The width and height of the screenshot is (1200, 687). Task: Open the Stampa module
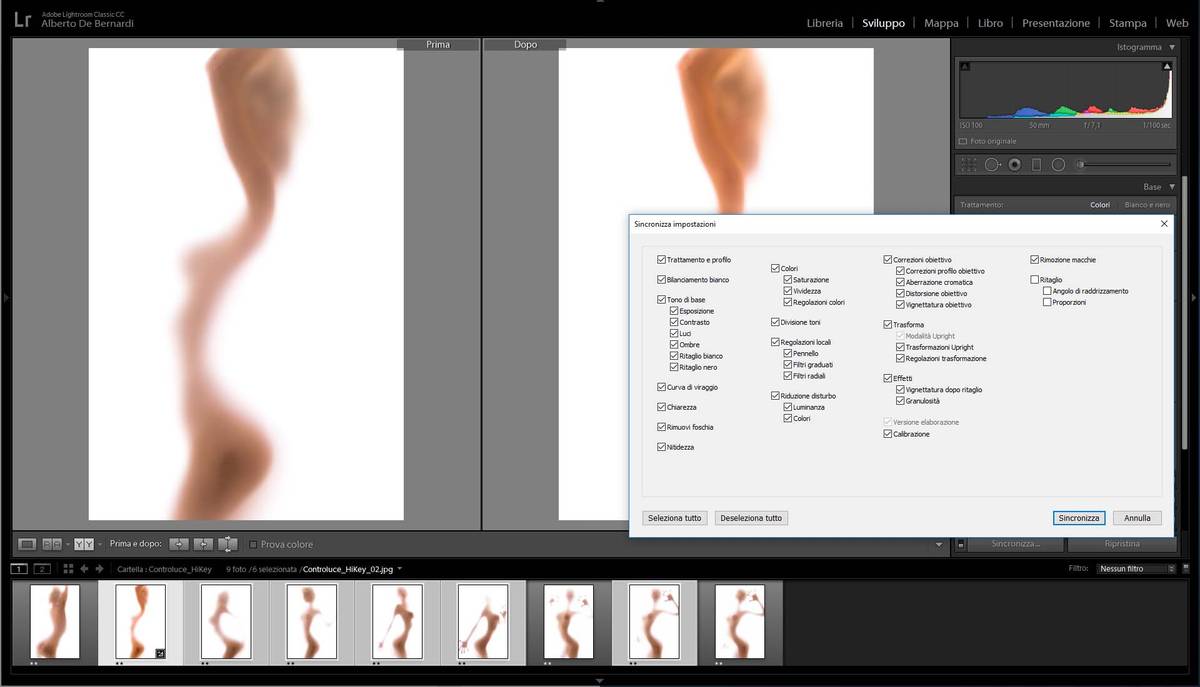click(x=1127, y=23)
